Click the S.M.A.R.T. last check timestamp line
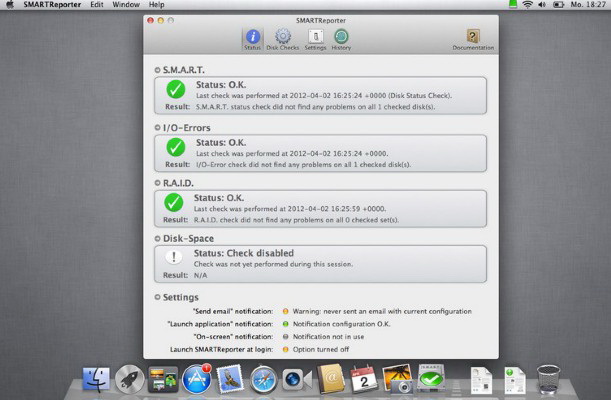611x400 pixels. pos(324,95)
